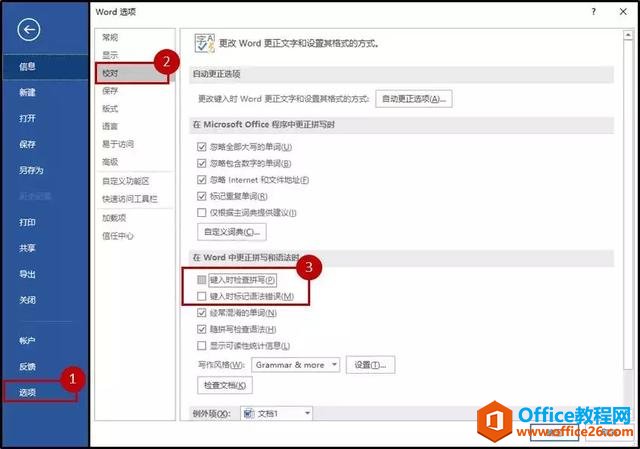The width and height of the screenshot is (640, 449).
Task: Toggle 标记重复单词 checkbox
Action: tap(202, 196)
